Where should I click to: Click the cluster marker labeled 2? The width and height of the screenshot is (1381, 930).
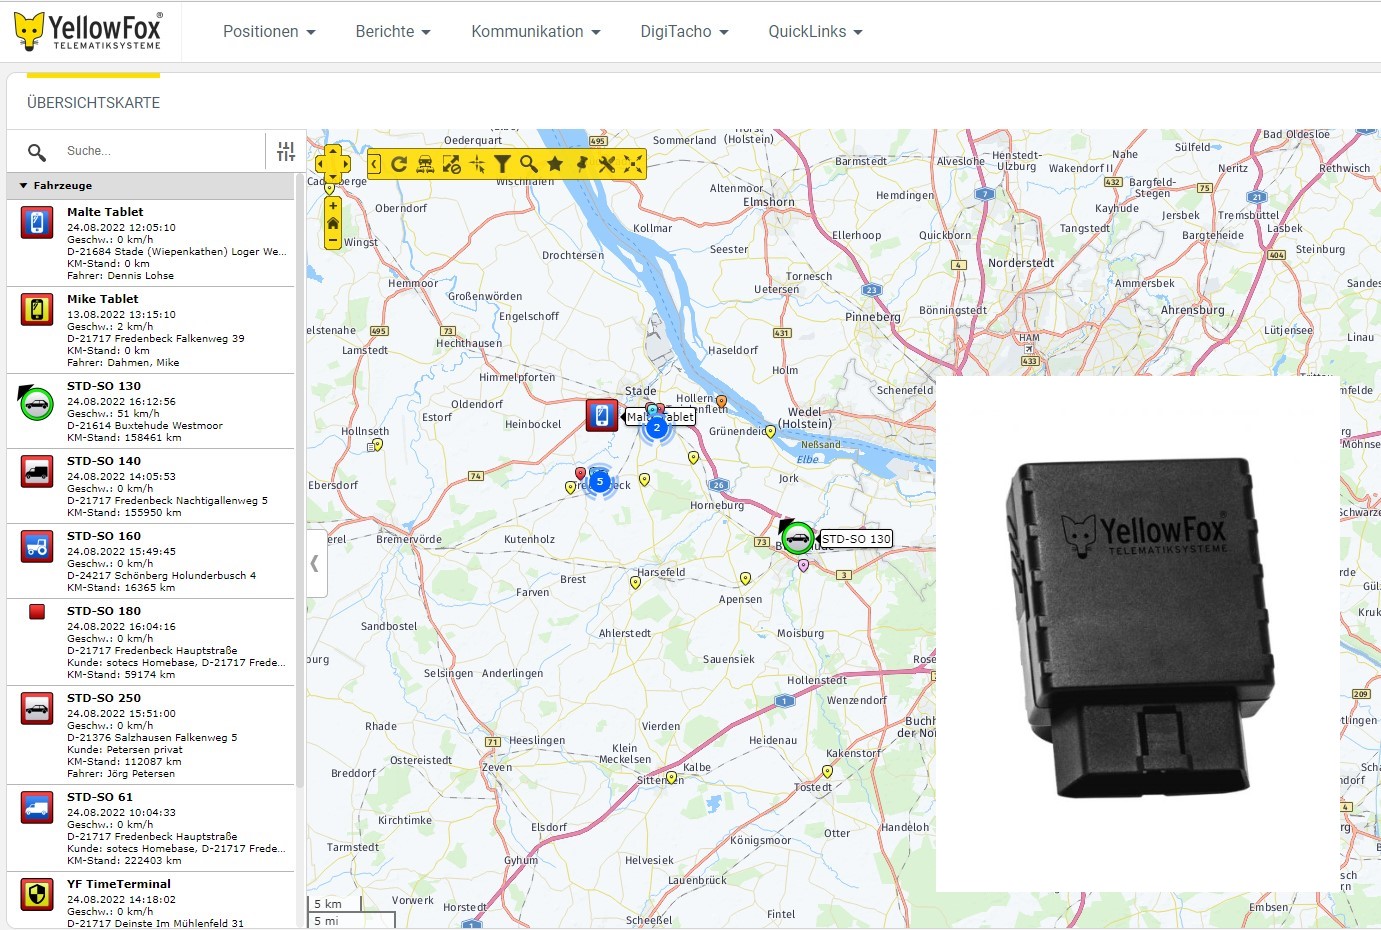coord(657,427)
